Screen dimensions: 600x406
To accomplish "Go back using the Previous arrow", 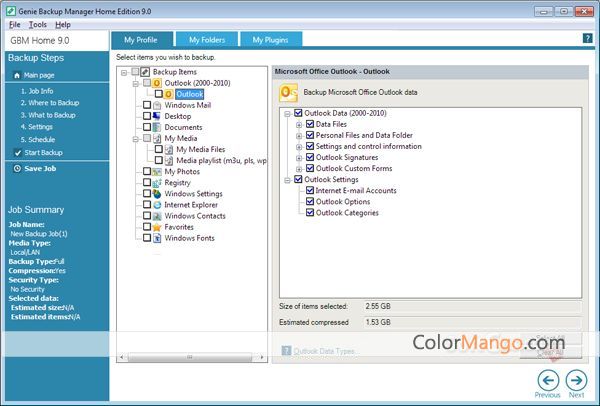I will point(548,379).
